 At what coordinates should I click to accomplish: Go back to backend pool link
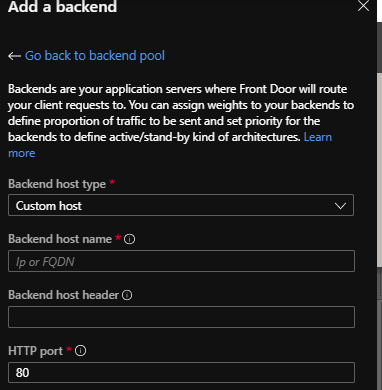[95, 56]
